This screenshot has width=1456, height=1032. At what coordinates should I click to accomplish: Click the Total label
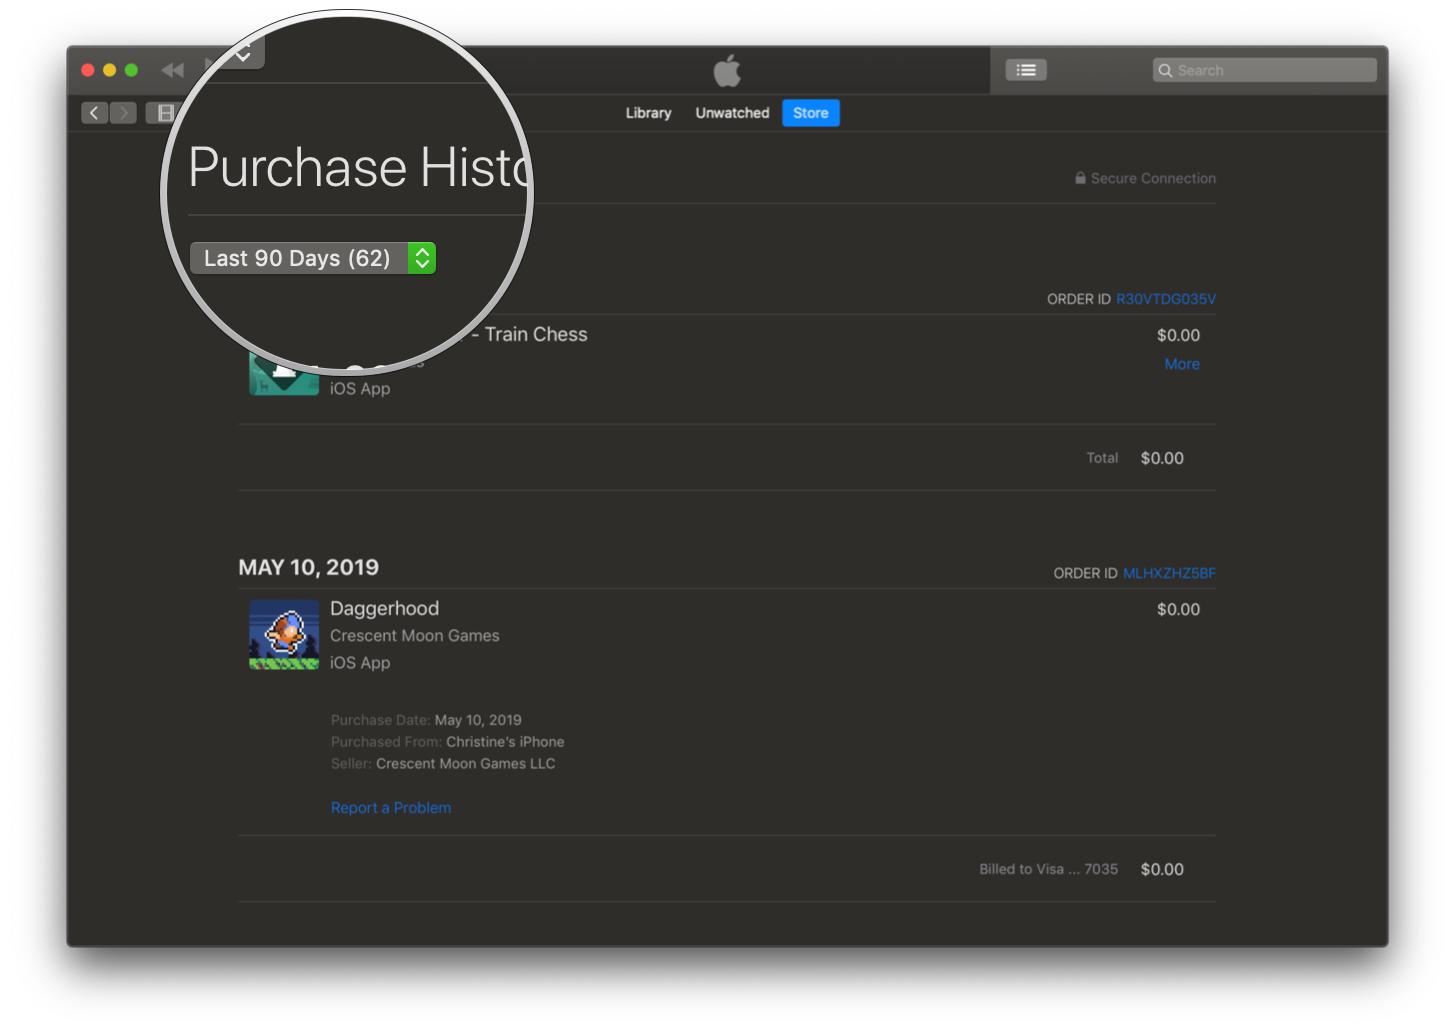point(1102,458)
